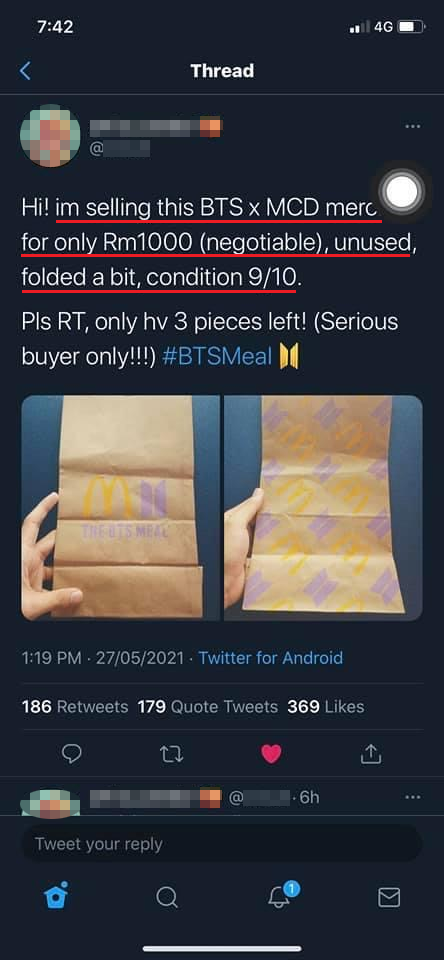This screenshot has width=444, height=960.
Task: Switch to the Search tab
Action: coord(167,898)
